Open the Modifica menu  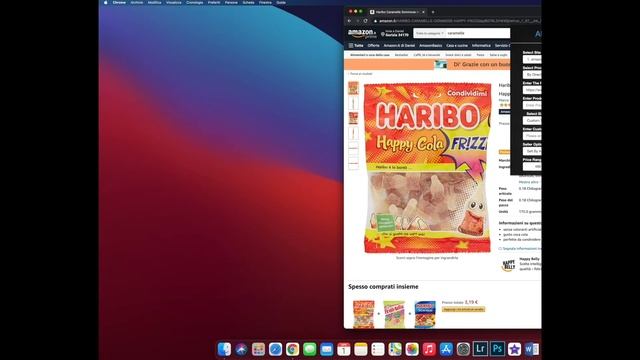(154, 2)
